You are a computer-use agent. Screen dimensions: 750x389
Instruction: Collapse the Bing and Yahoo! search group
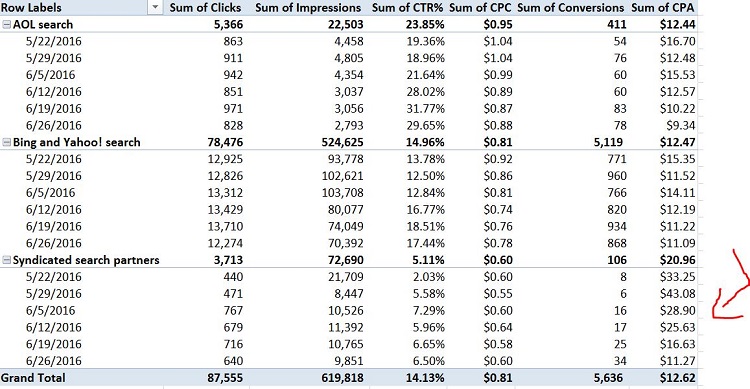coord(7,142)
